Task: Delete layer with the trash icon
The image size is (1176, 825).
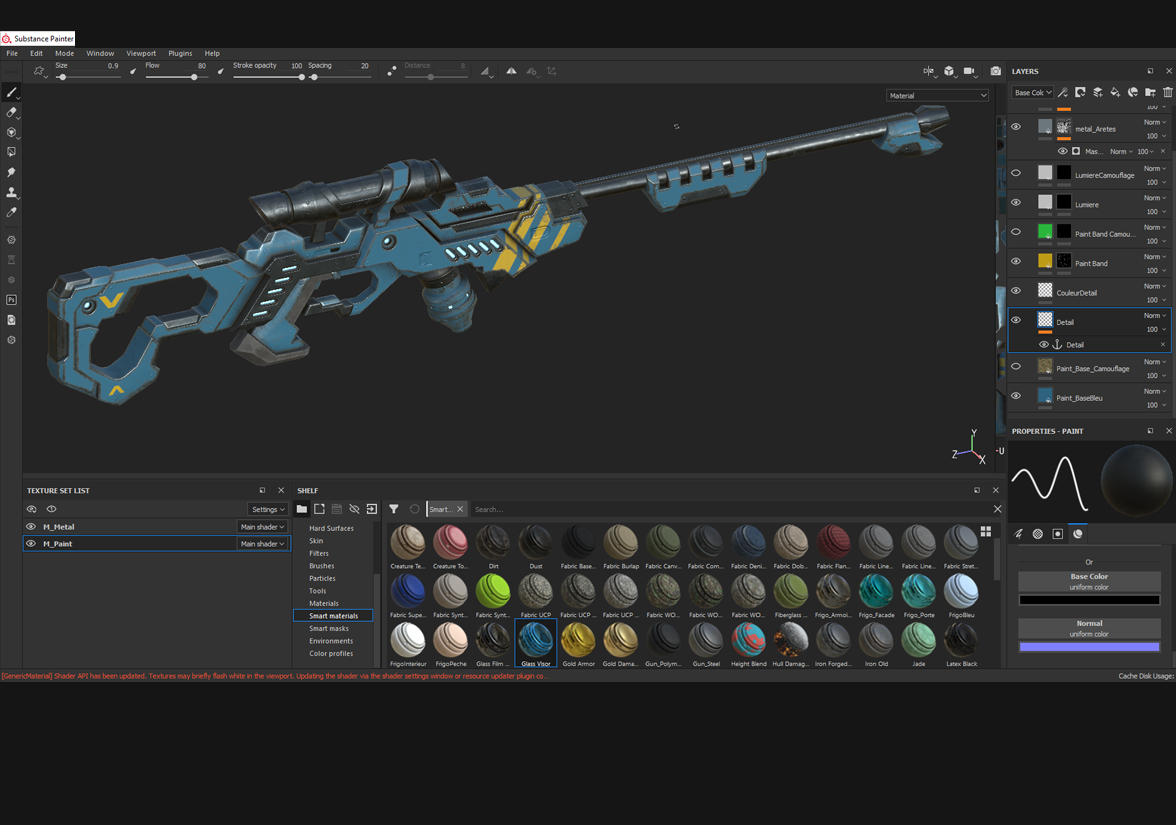Action: 1167,93
